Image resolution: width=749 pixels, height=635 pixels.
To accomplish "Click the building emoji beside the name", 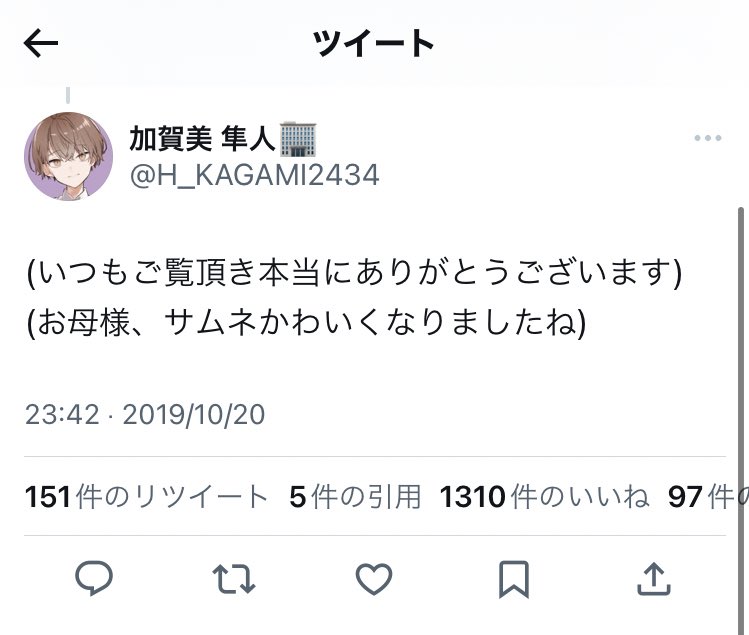I will click(x=298, y=139).
